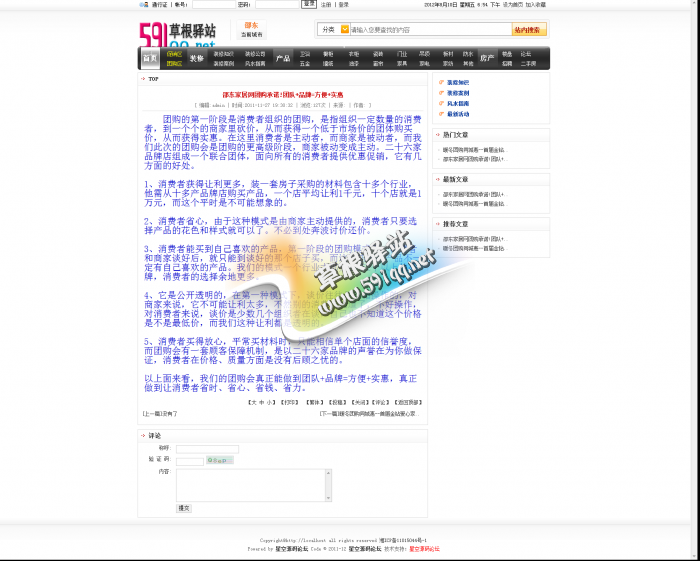Image resolution: width=700 pixels, height=561 pixels.
Task: Open second article under 最新文章
Action: point(475,204)
